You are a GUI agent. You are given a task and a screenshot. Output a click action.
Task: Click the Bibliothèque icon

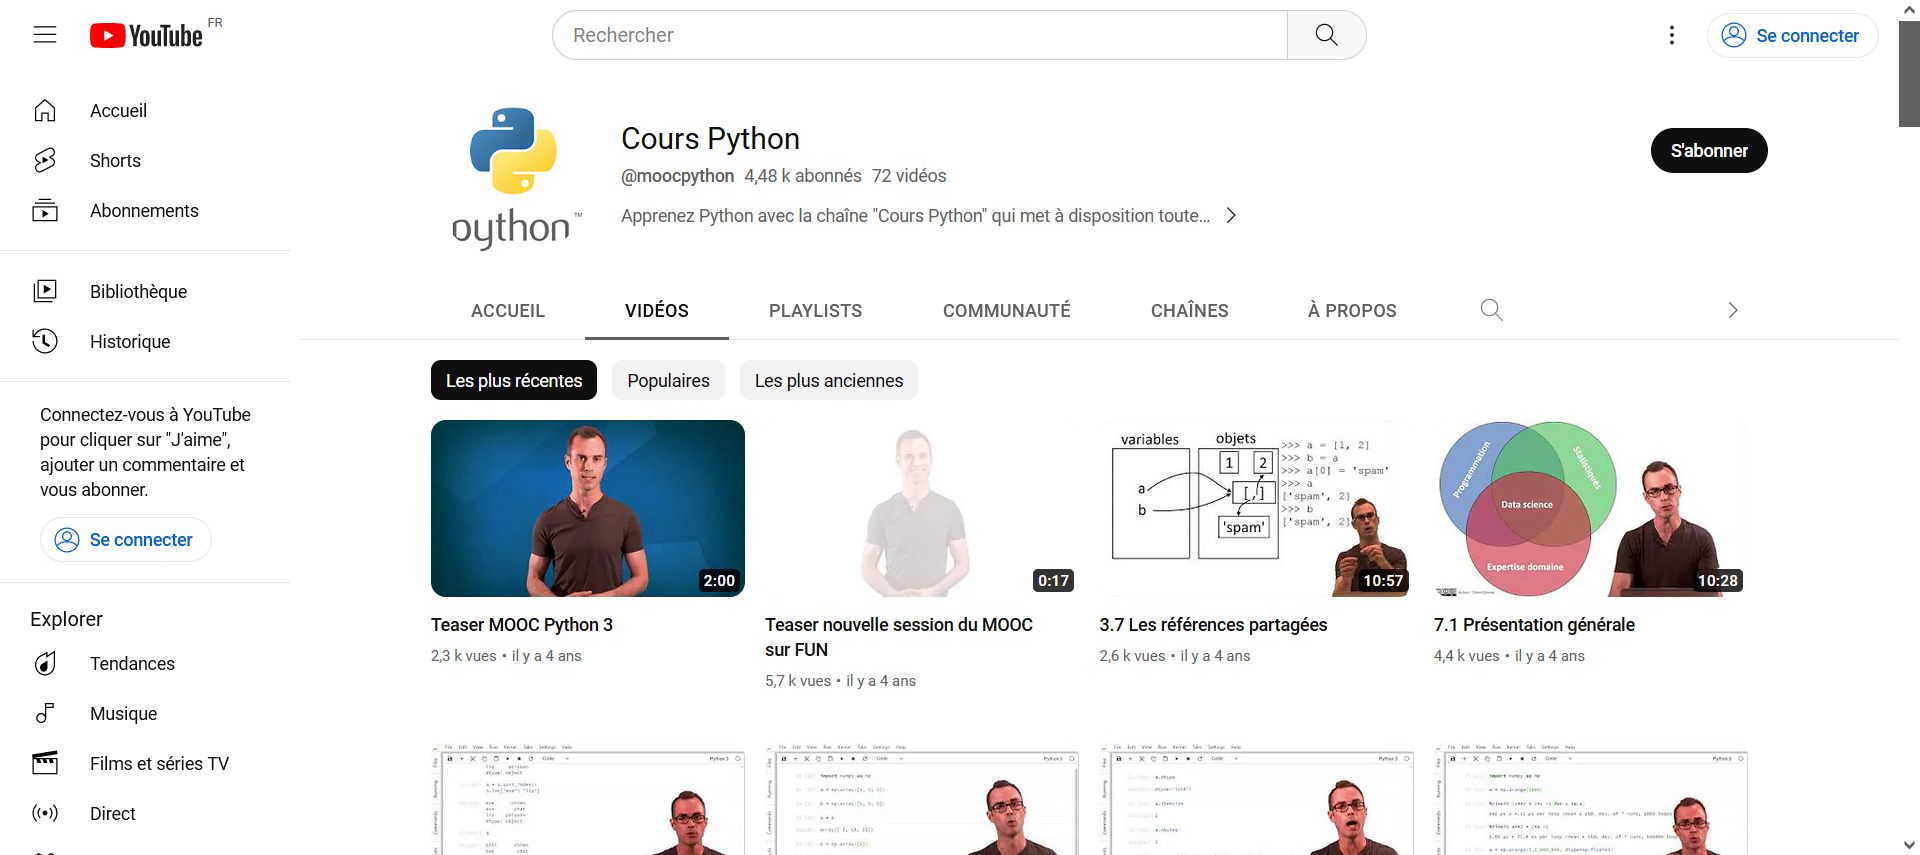(45, 291)
